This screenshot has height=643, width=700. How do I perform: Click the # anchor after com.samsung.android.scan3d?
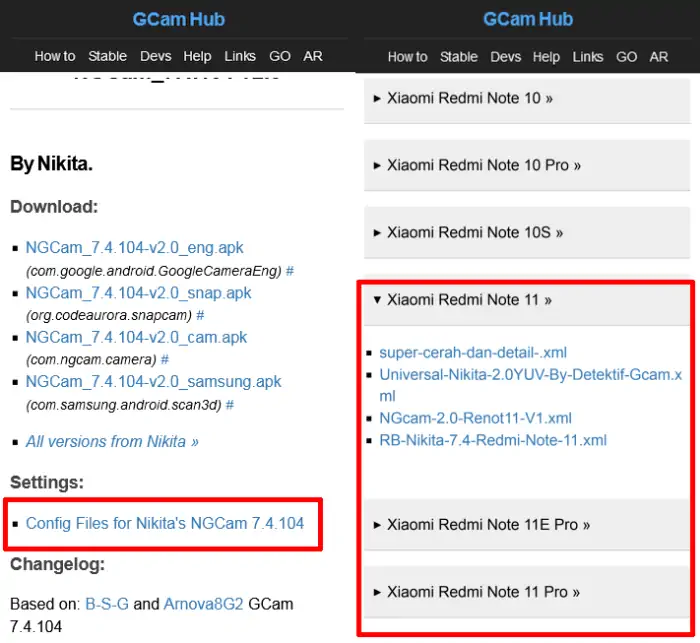[229, 405]
